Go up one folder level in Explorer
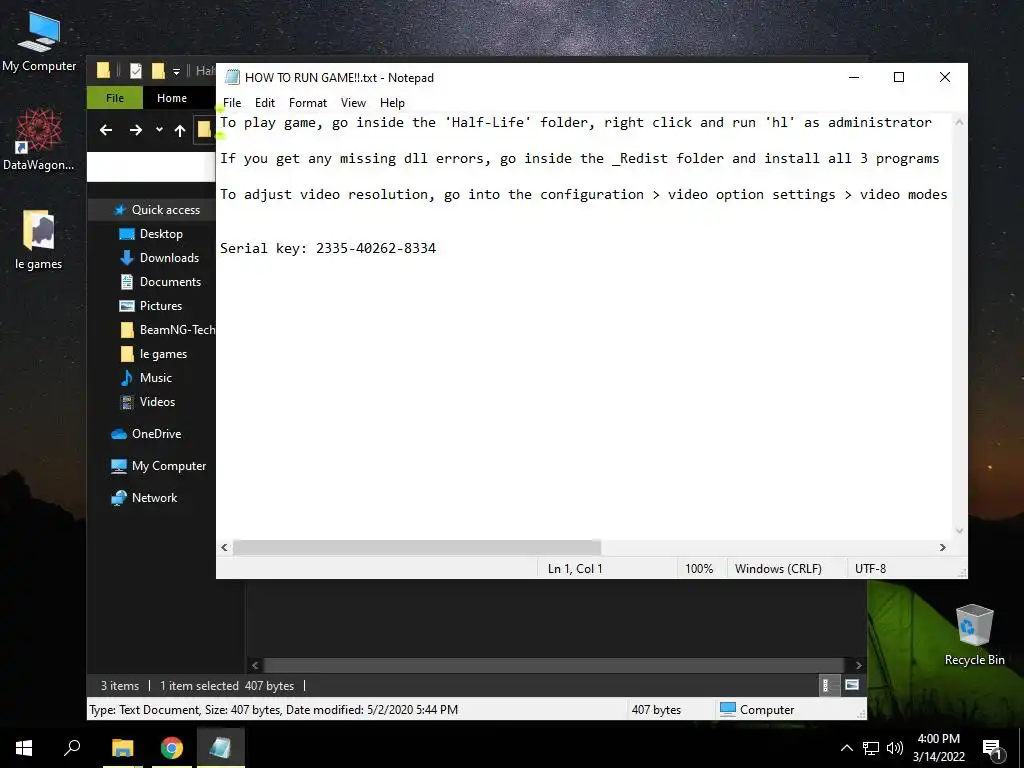The image size is (1024, 768). (x=180, y=130)
